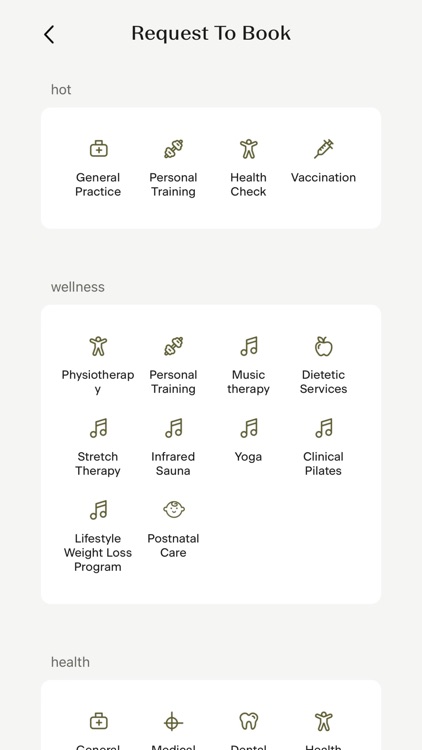Tap General Practice icon in health section

click(x=99, y=721)
